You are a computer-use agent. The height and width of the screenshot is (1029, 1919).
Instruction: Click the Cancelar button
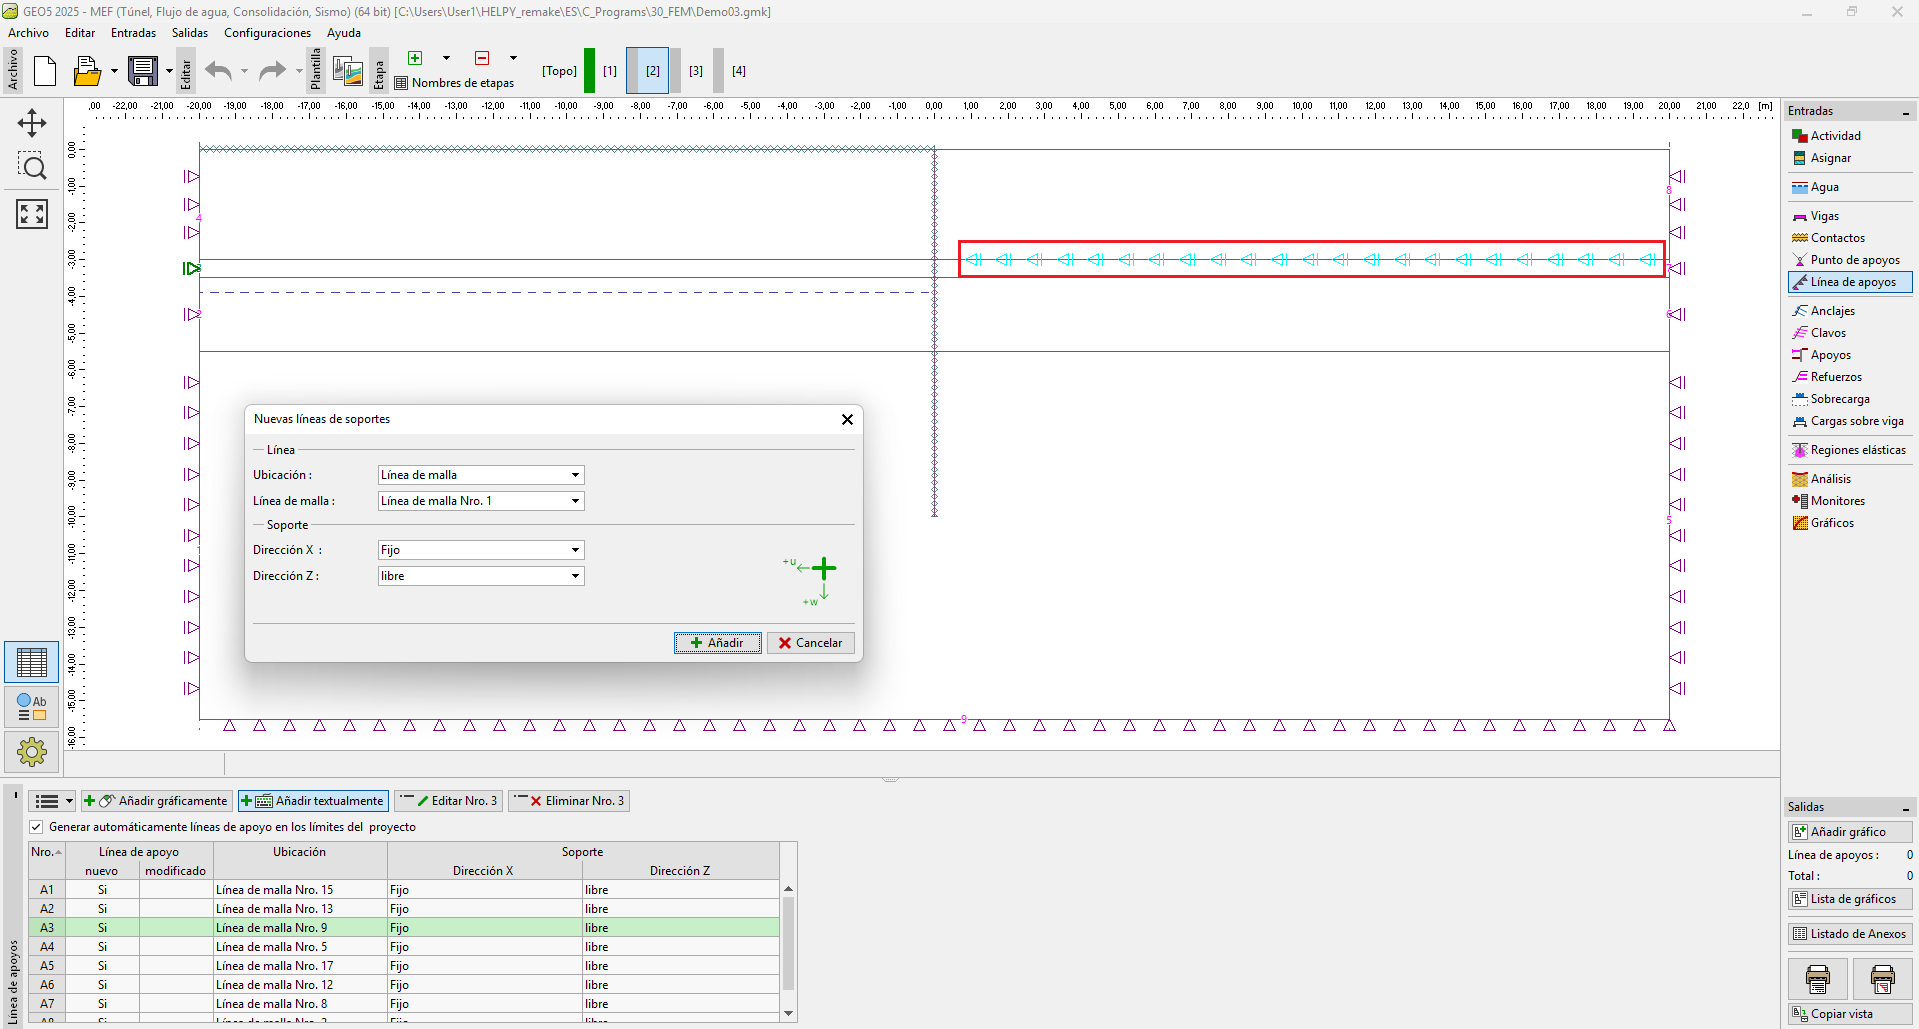pyautogui.click(x=811, y=643)
